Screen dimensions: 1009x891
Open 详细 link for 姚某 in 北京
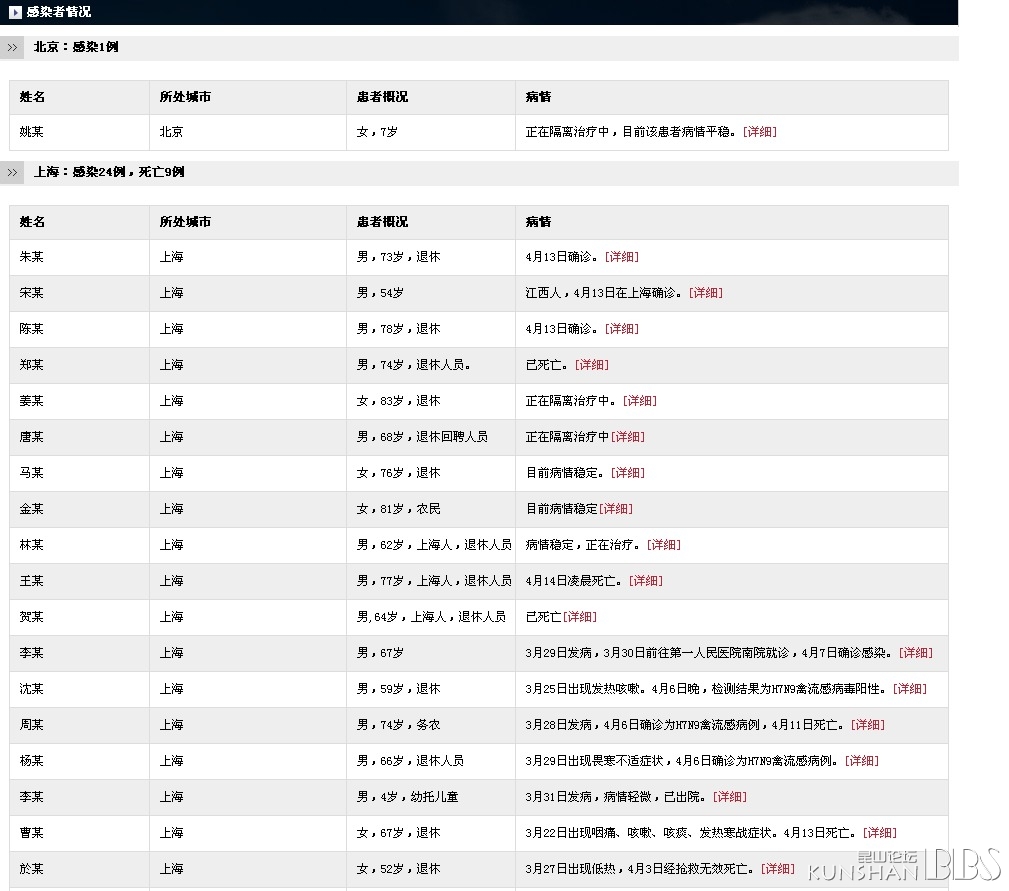[x=759, y=132]
